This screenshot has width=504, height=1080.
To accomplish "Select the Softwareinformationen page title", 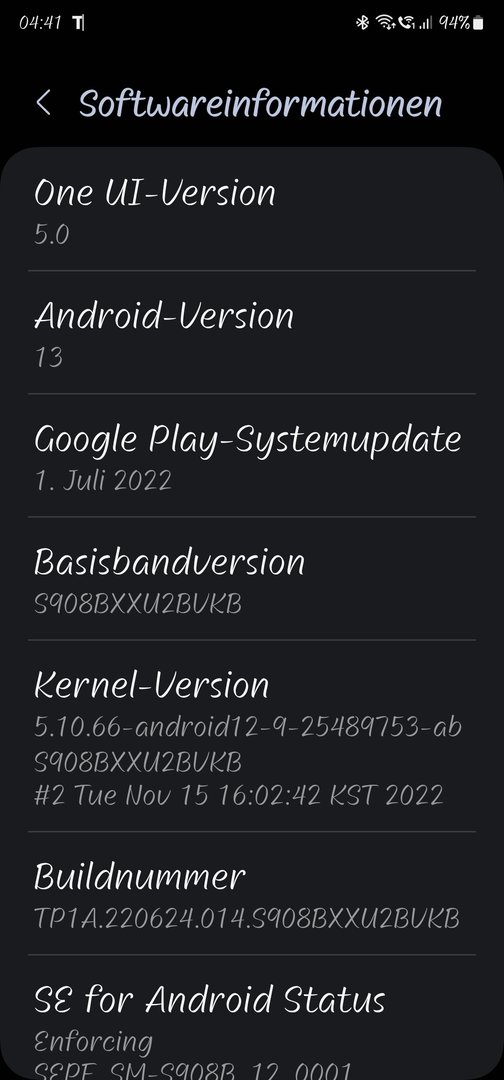I will point(260,103).
